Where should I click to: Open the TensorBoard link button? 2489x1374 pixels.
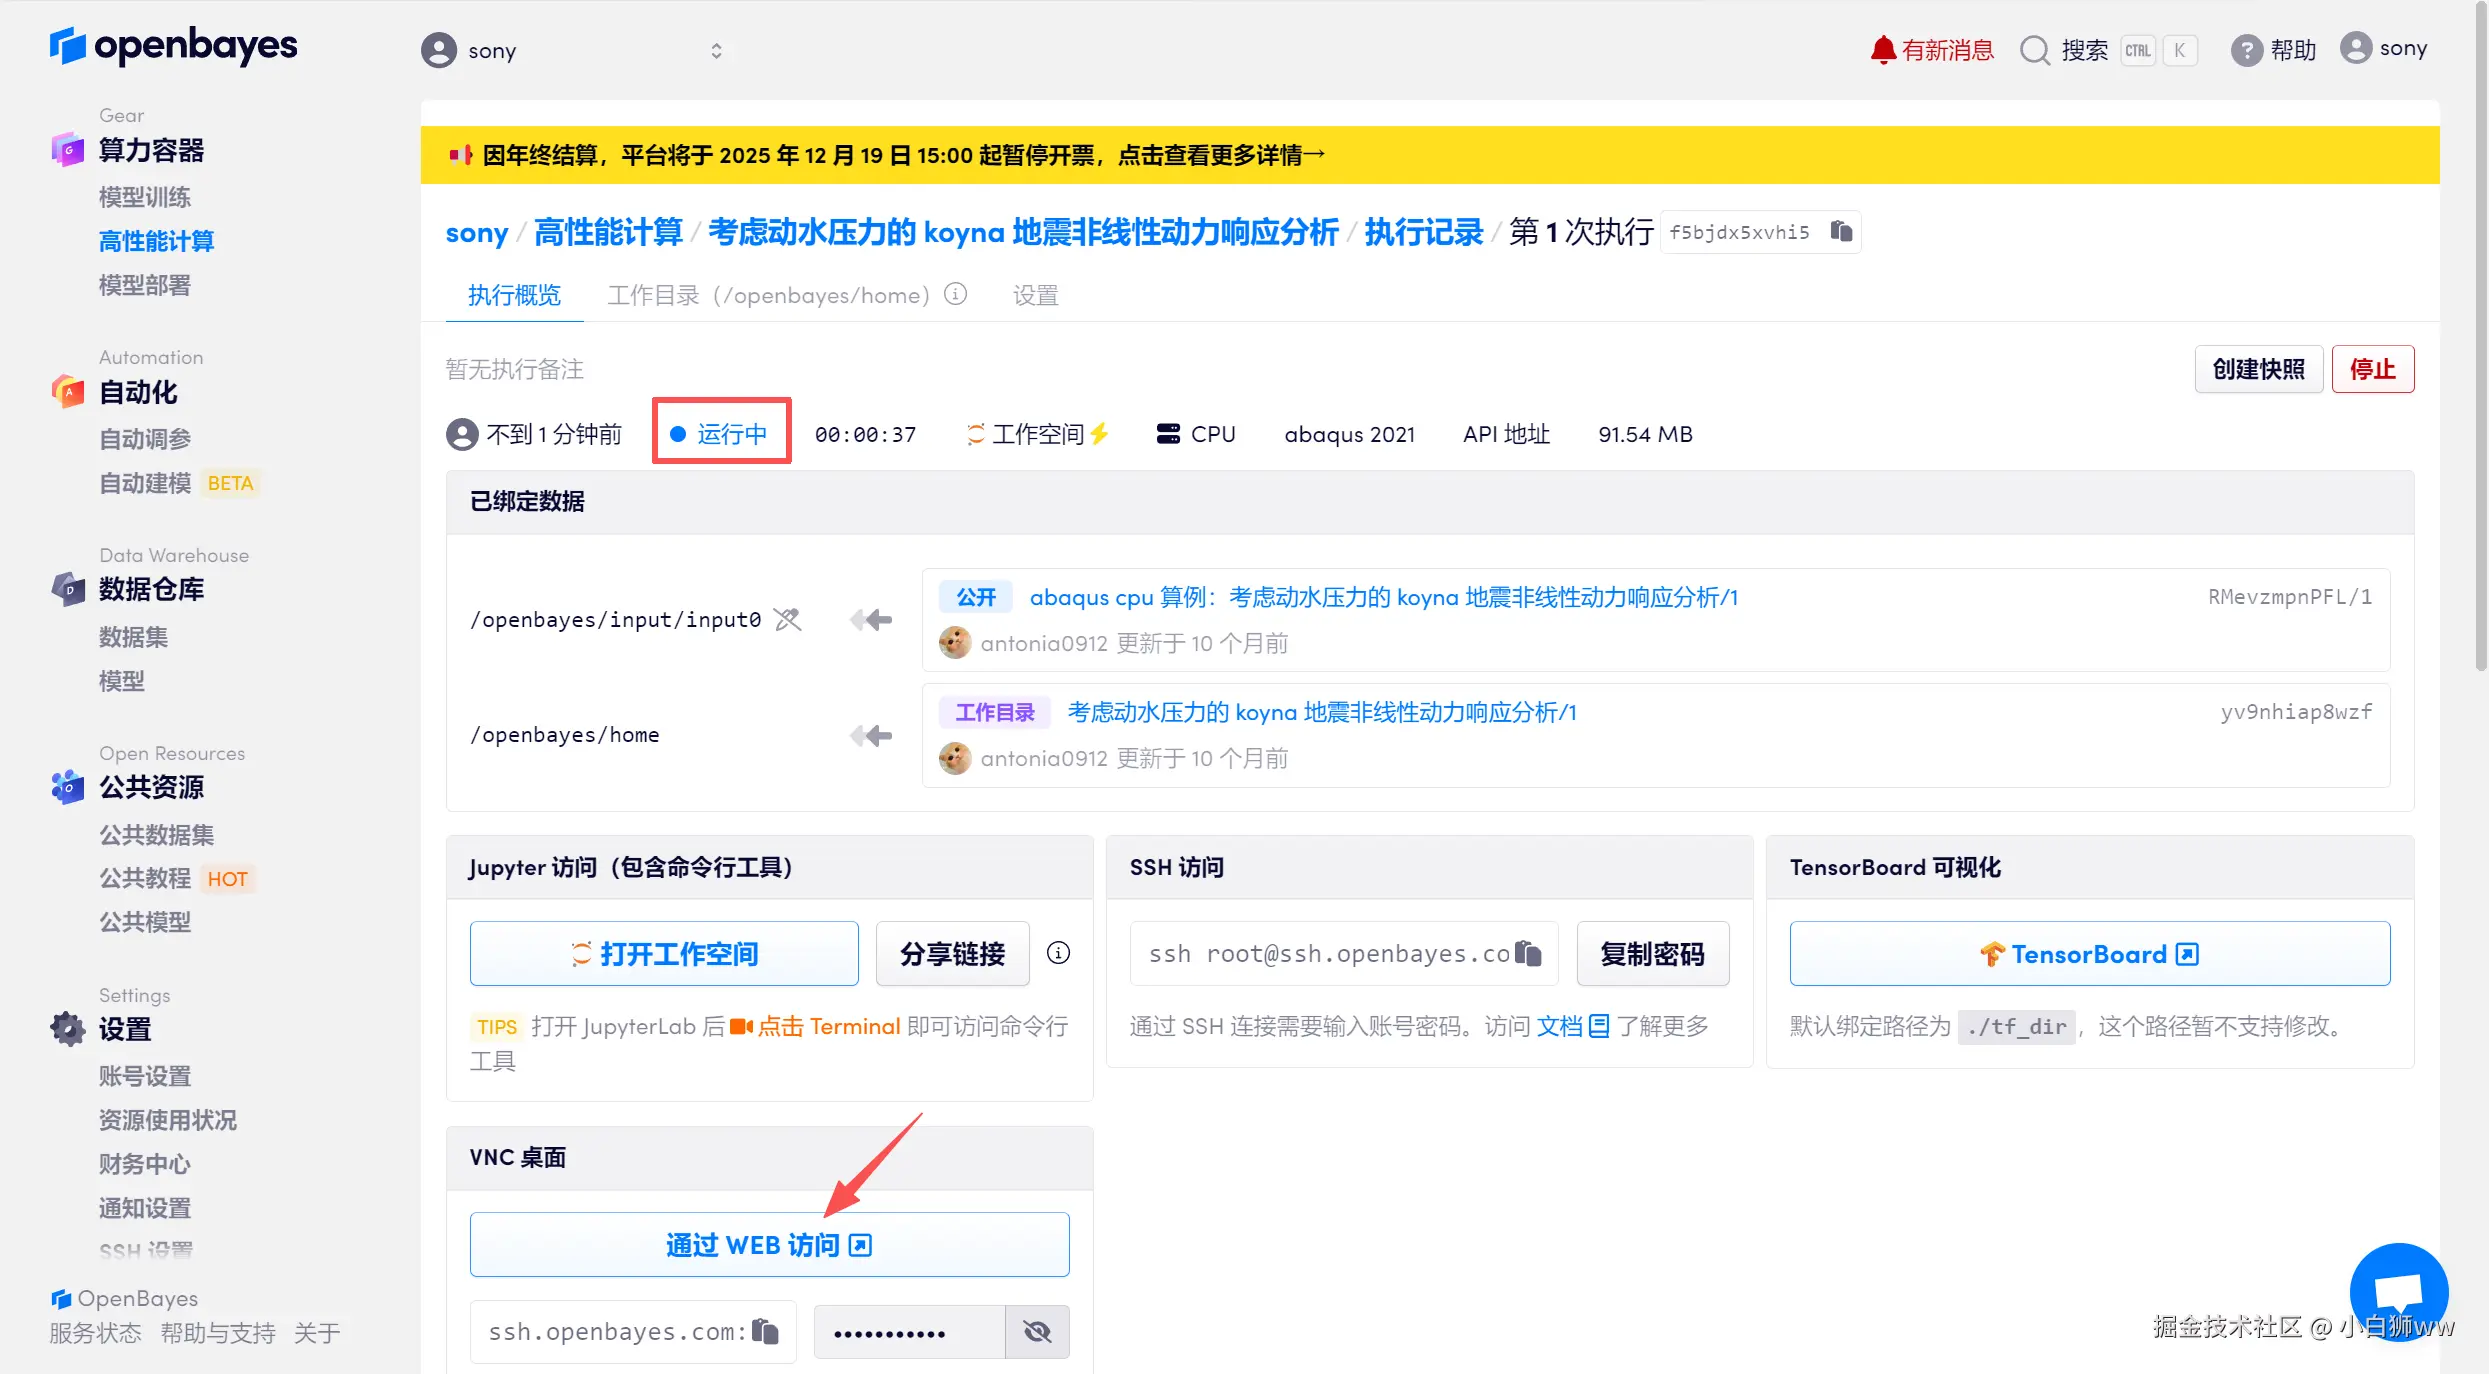click(2089, 954)
